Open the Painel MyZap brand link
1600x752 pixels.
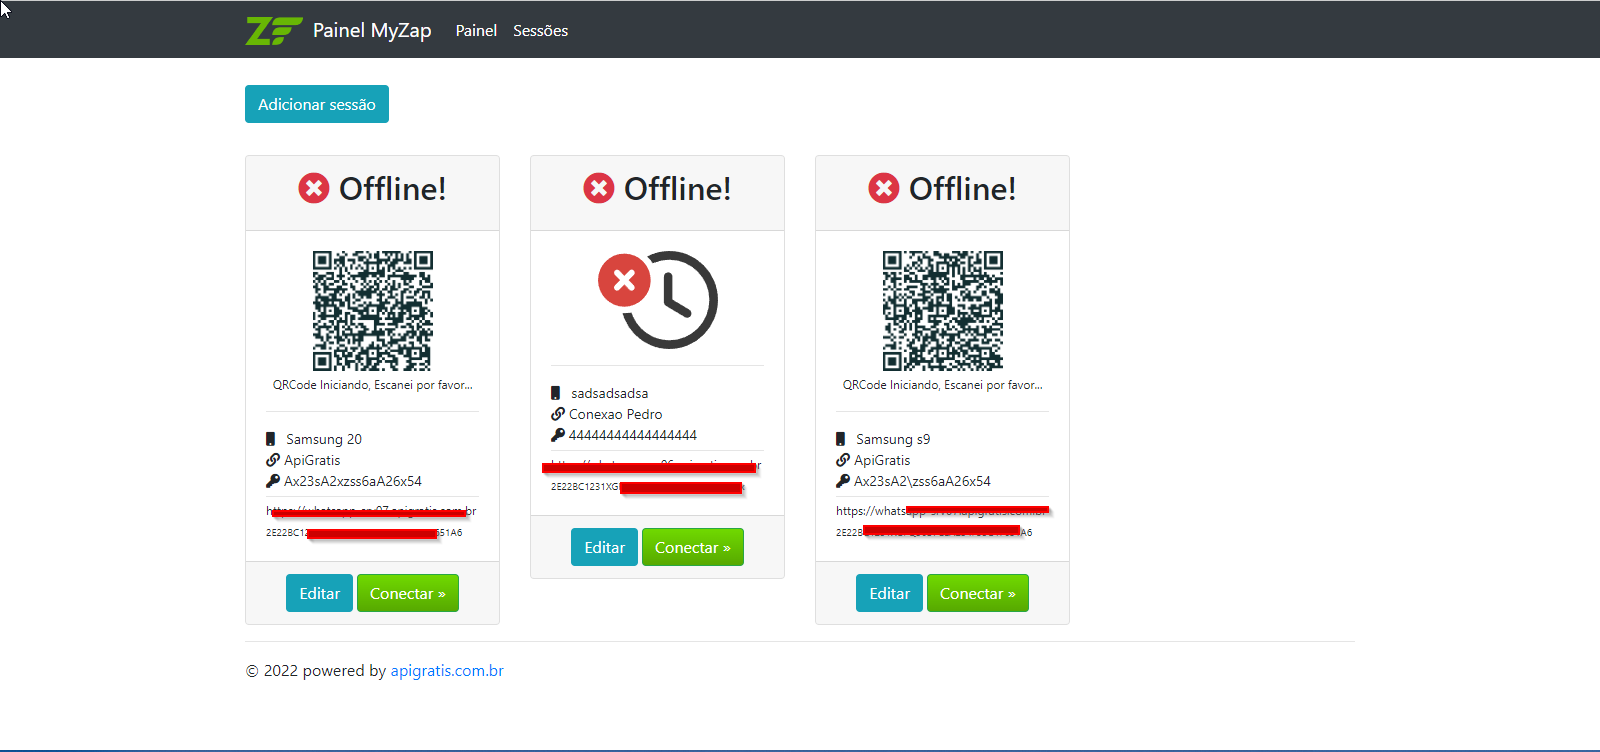click(x=339, y=31)
